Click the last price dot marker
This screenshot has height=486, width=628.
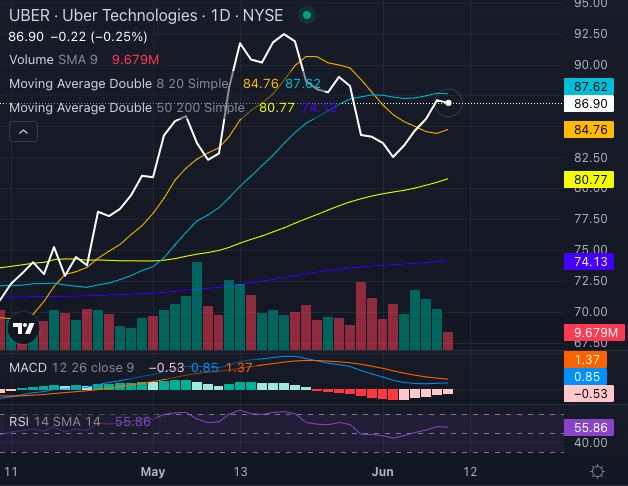pos(449,103)
